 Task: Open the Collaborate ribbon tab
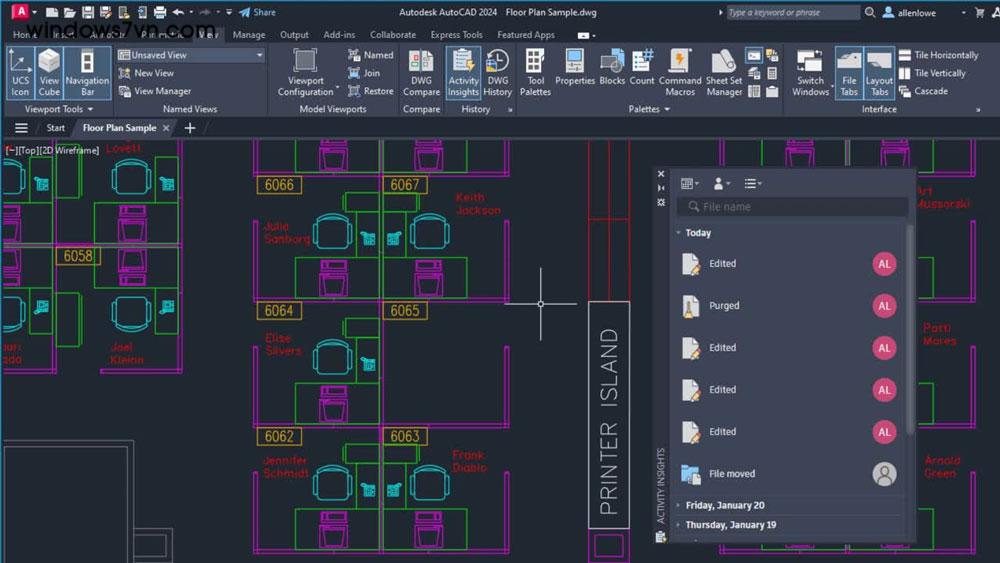393,35
